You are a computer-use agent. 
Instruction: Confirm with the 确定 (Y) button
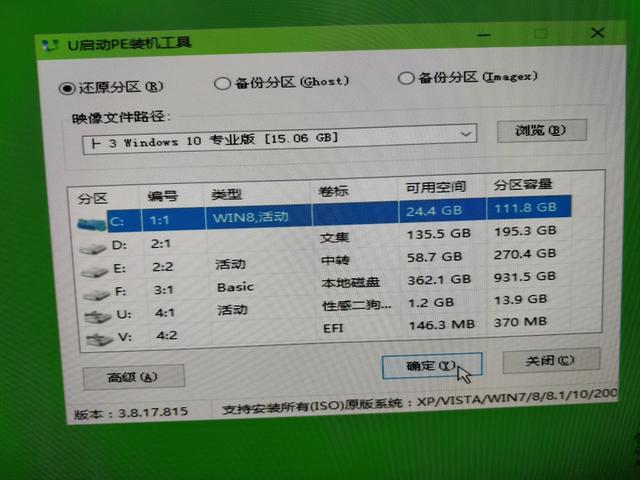click(432, 366)
